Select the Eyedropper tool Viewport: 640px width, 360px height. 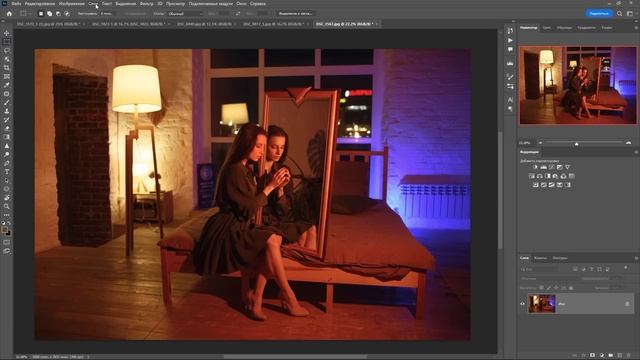(7, 85)
